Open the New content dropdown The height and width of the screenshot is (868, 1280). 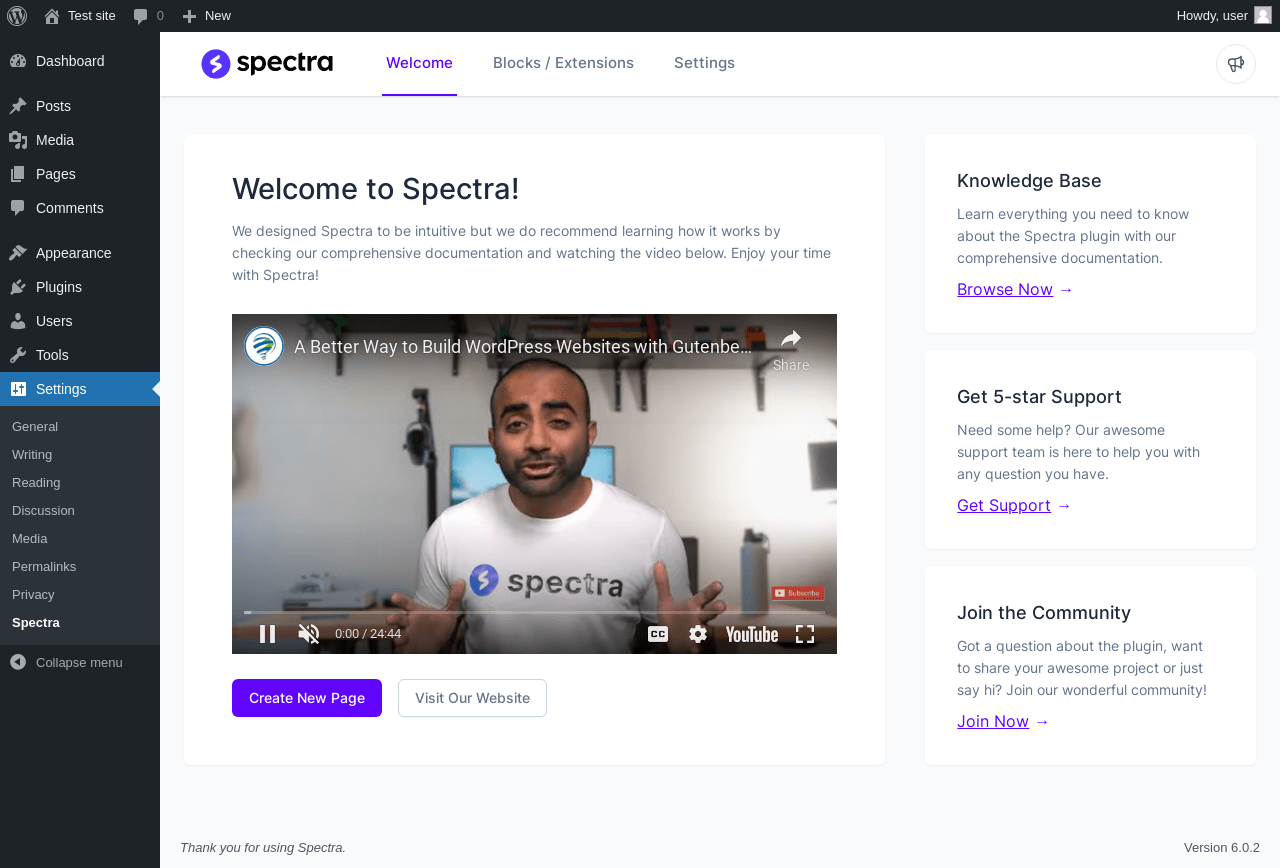(206, 16)
